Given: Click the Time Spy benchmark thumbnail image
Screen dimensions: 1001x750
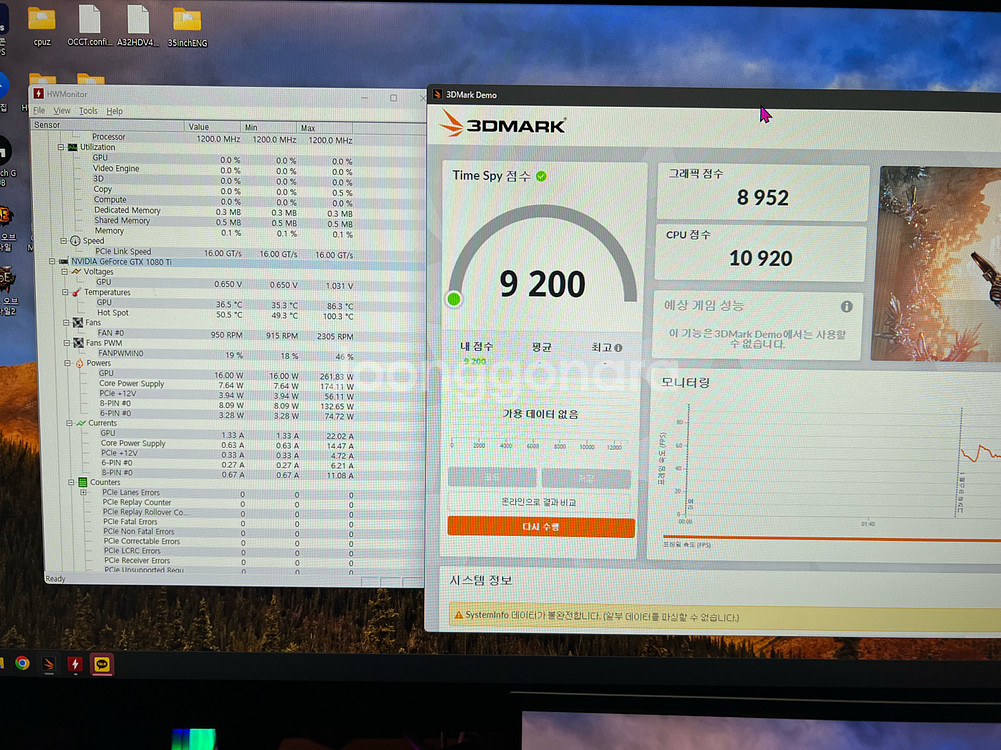Looking at the screenshot, I should coord(939,264).
